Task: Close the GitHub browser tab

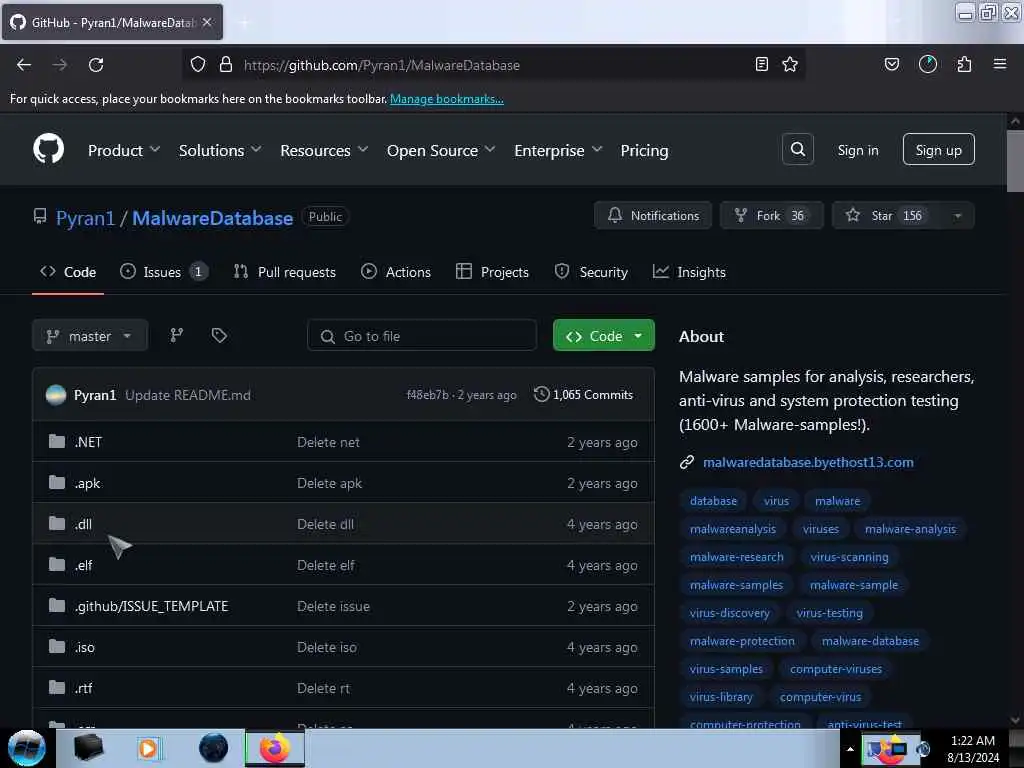Action: tap(207, 22)
